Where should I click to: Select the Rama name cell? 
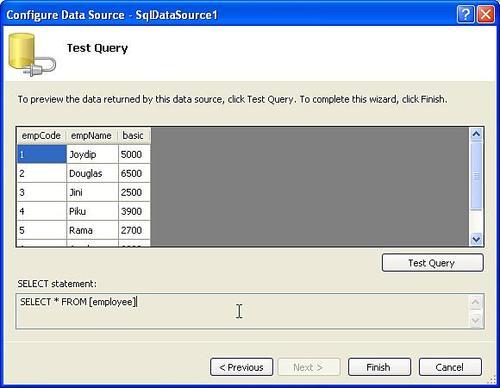point(92,230)
